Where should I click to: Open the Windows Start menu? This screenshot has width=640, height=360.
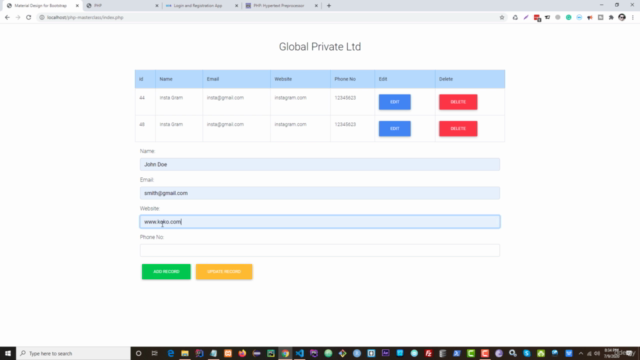click(x=8, y=353)
